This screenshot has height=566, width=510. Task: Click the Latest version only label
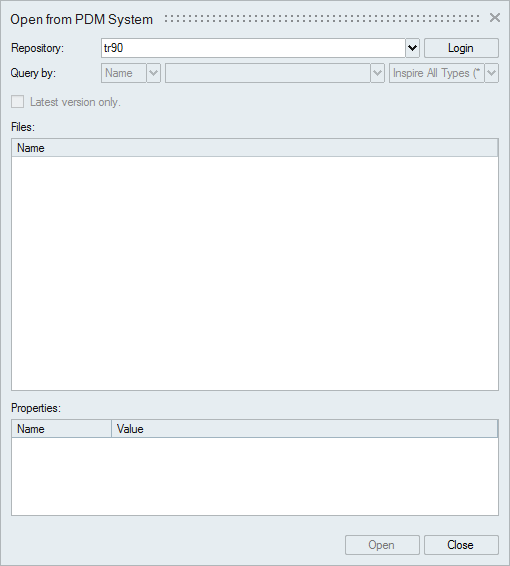click(x=75, y=102)
